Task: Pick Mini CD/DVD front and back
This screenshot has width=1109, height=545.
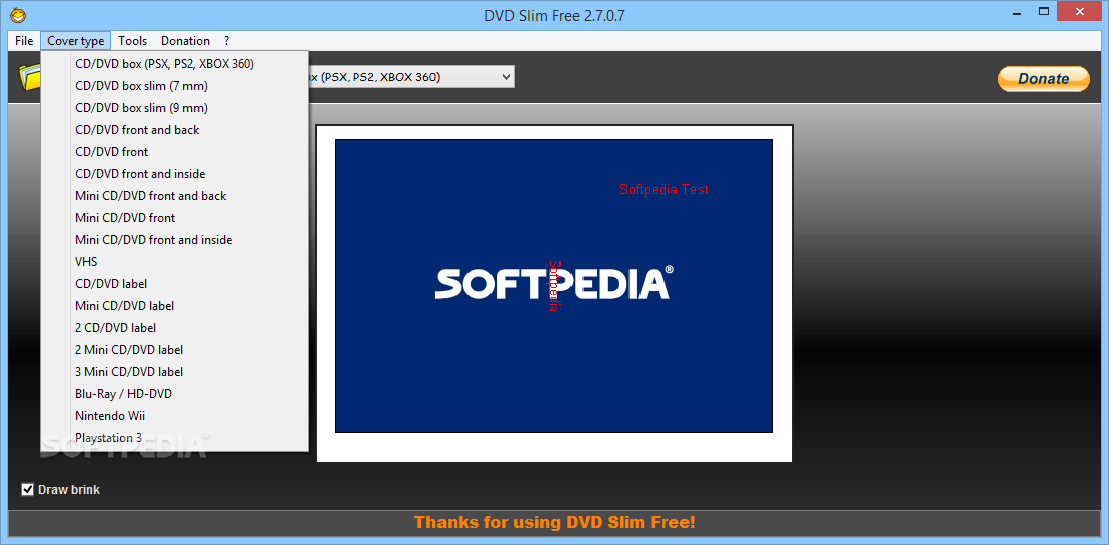Action: (175, 195)
